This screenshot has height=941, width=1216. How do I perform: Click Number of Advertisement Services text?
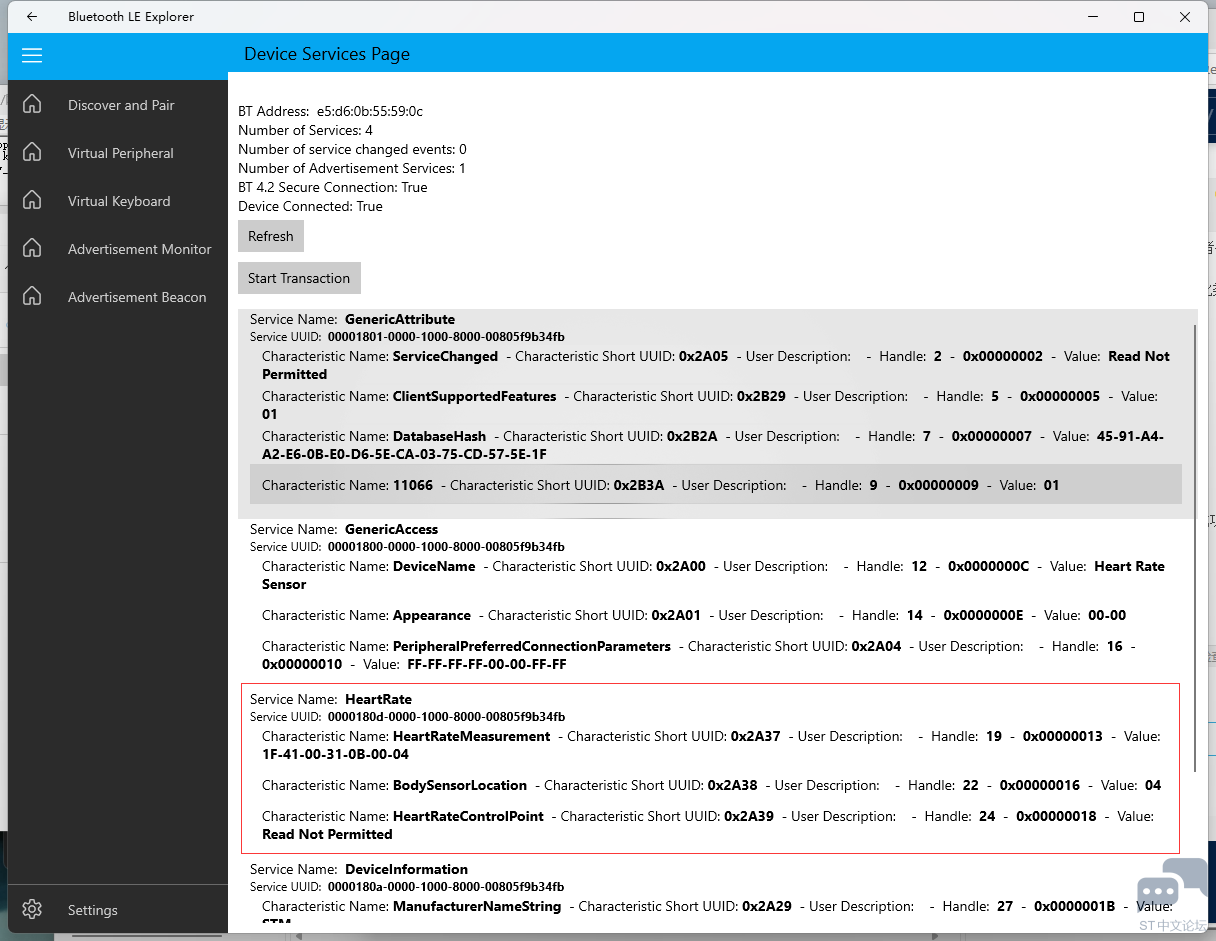(352, 168)
